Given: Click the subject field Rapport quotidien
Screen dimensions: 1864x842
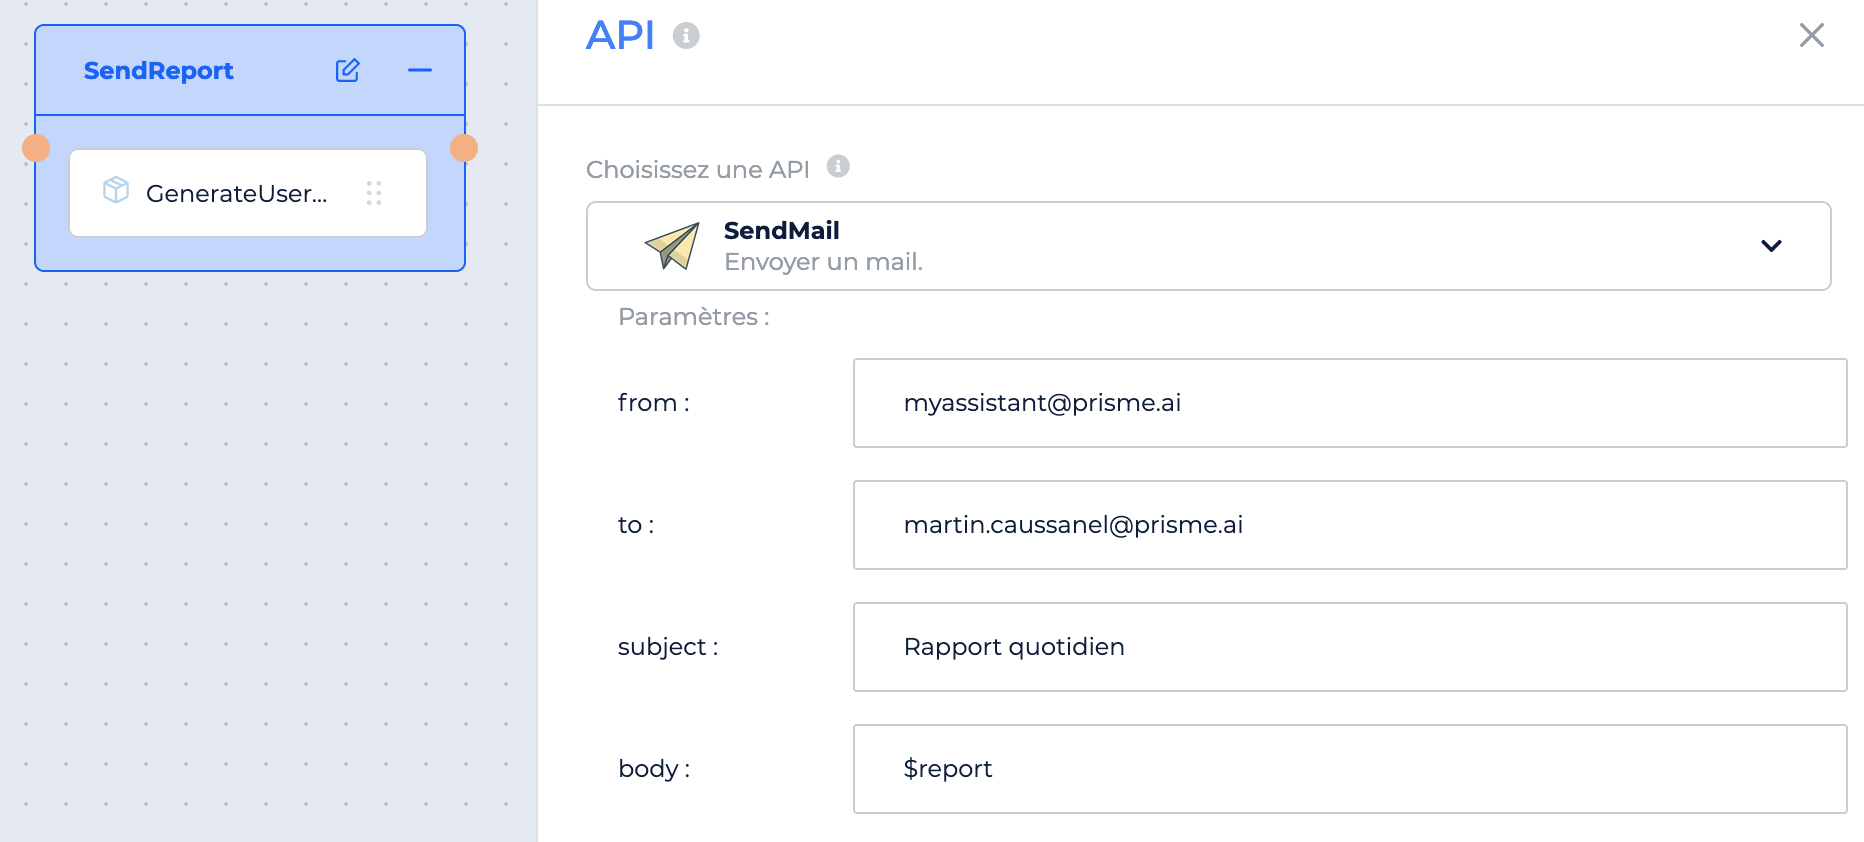Looking at the screenshot, I should pos(1350,647).
